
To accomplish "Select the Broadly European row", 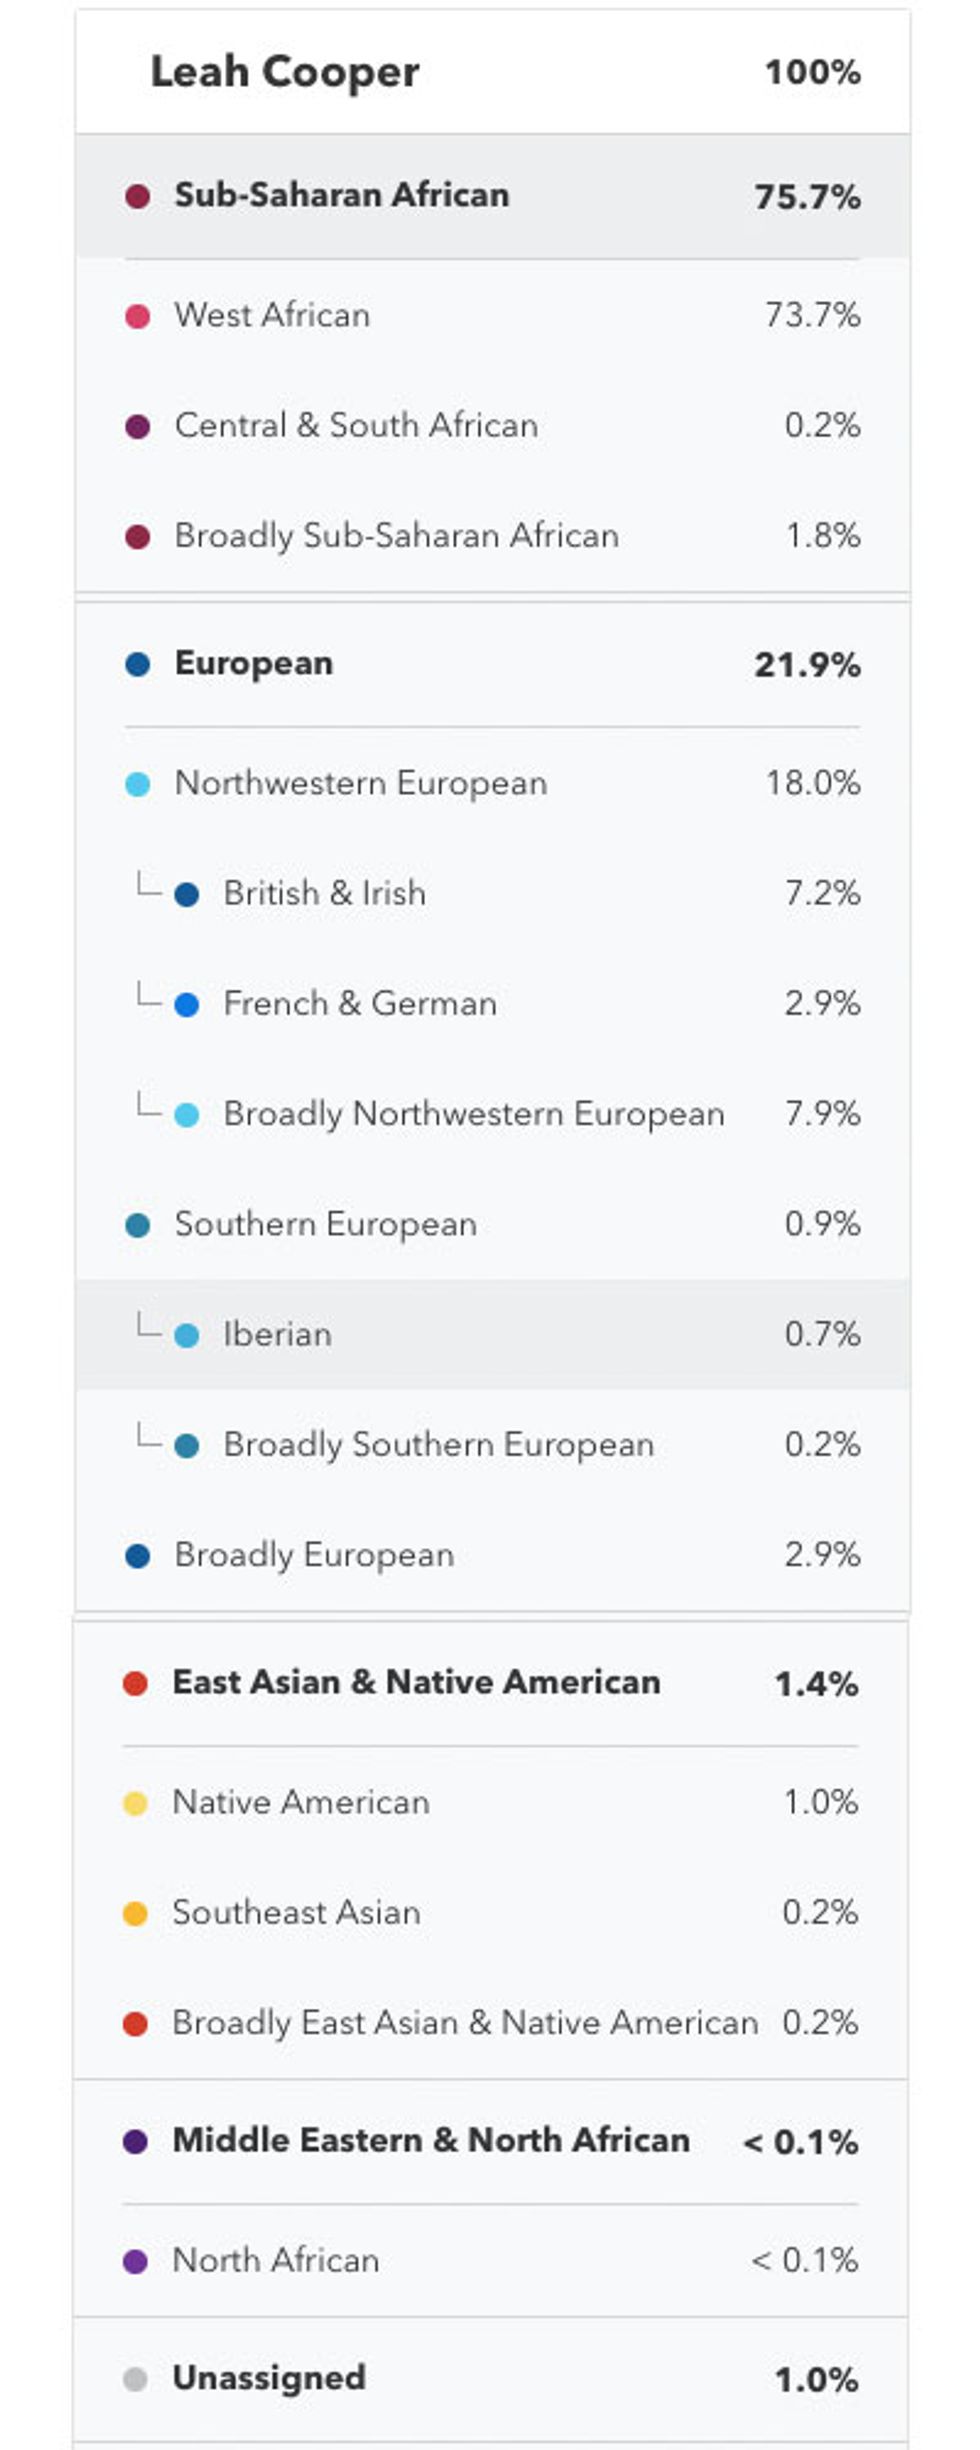I will tap(492, 1555).
